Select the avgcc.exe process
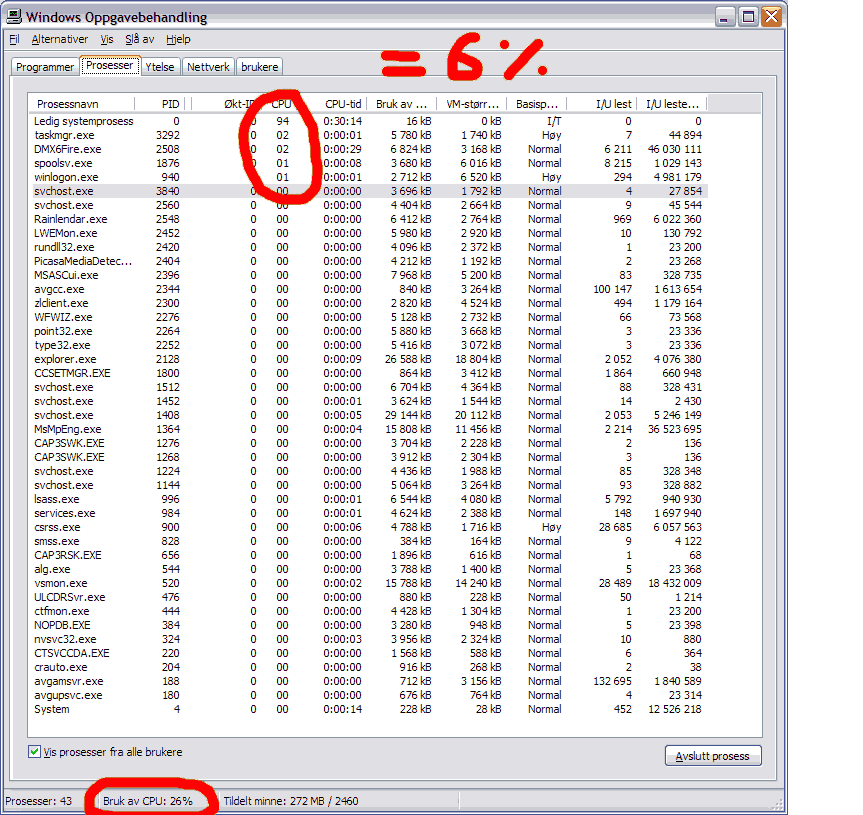This screenshot has width=863, height=815. coord(368,289)
